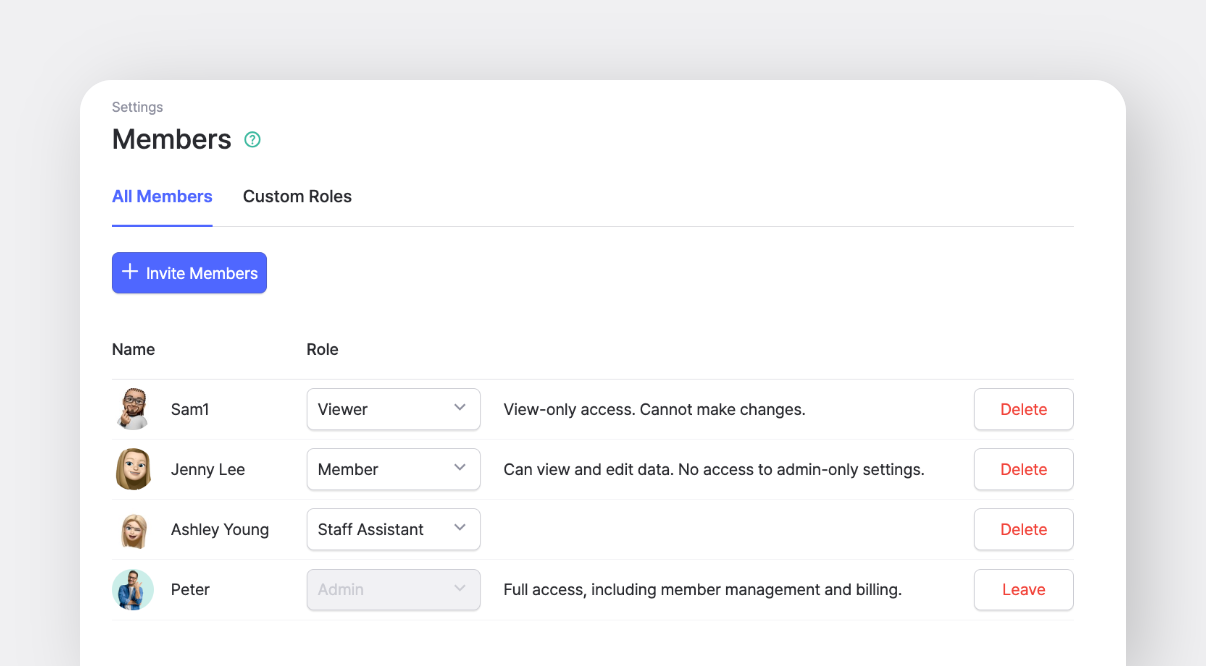Click the Jenny Lee name text
Viewport: 1206px width, 666px height.
coord(208,469)
